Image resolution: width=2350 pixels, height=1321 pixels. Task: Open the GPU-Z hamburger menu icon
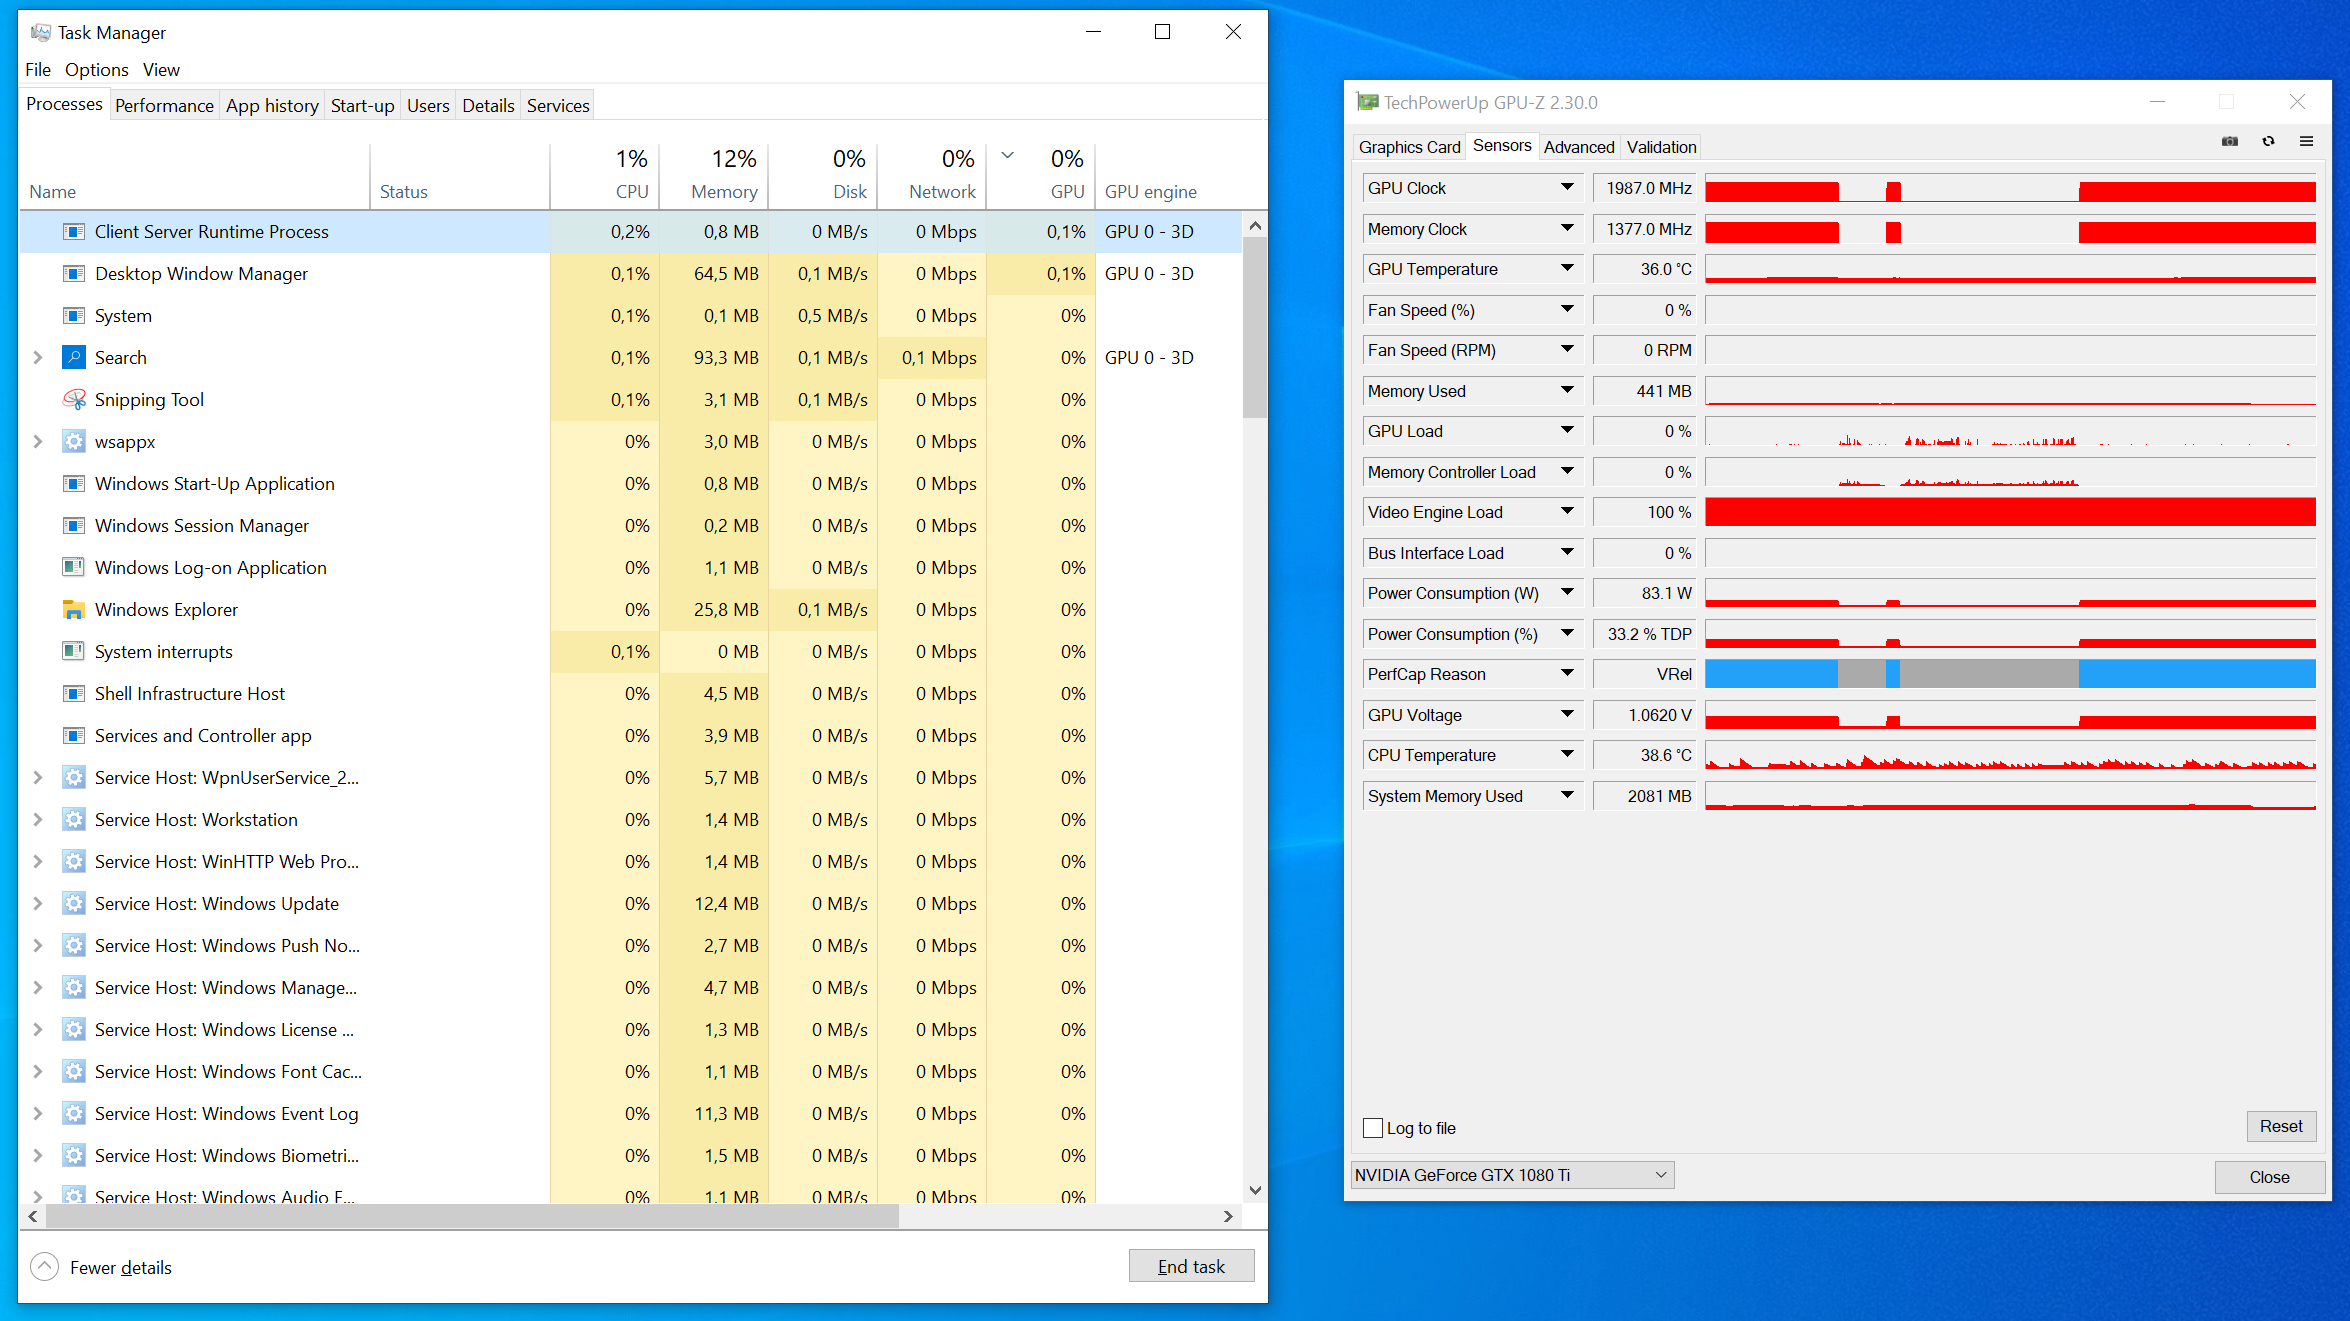(x=2306, y=142)
